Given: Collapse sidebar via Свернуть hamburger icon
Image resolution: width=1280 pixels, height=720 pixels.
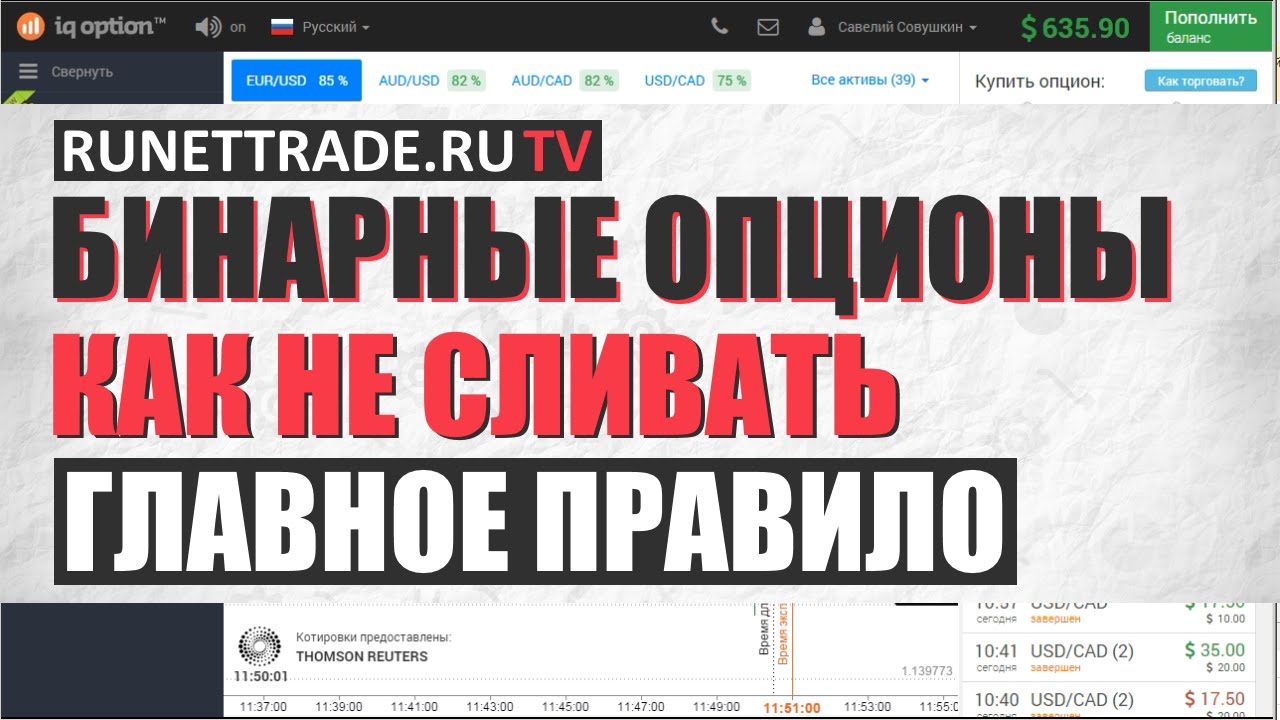Looking at the screenshot, I should 28,72.
